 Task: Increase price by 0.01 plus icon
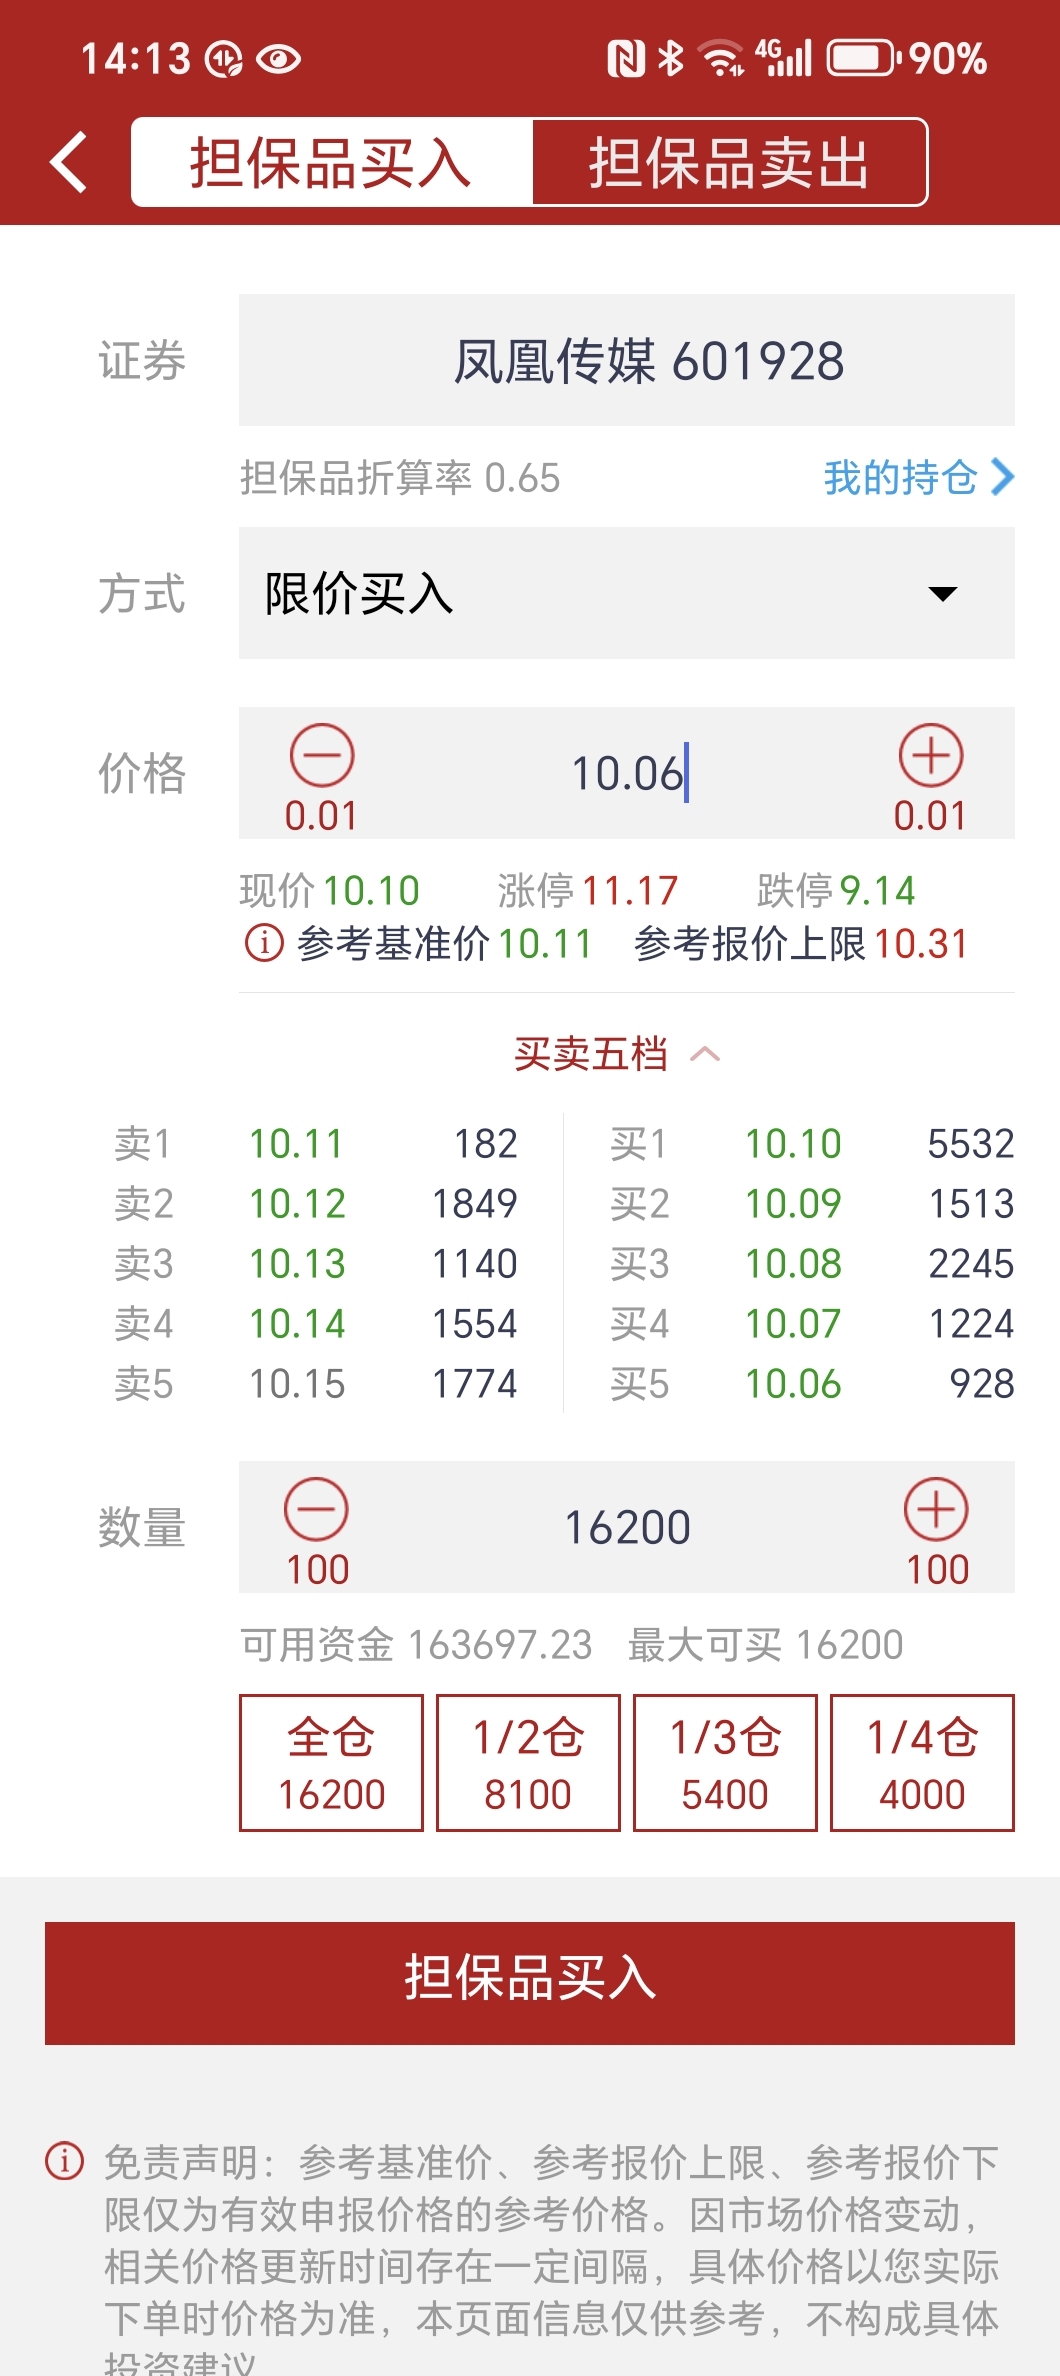click(931, 756)
